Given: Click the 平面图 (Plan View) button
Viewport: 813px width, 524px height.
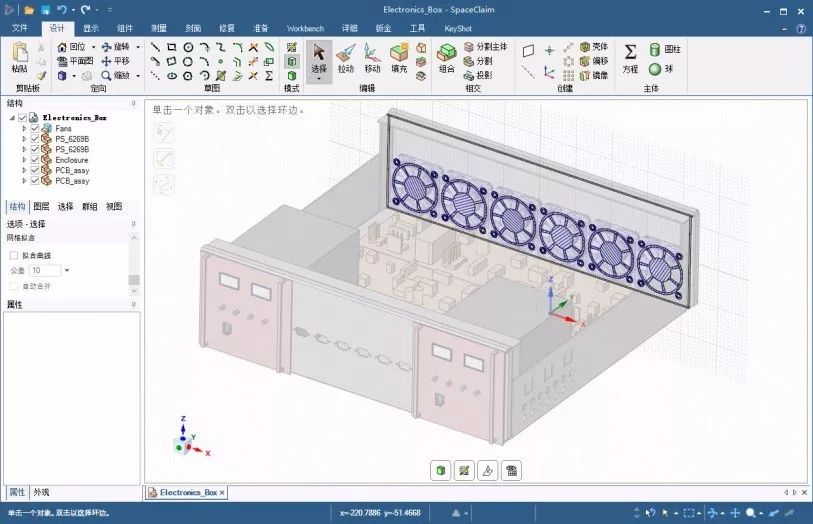Looking at the screenshot, I should coord(75,60).
